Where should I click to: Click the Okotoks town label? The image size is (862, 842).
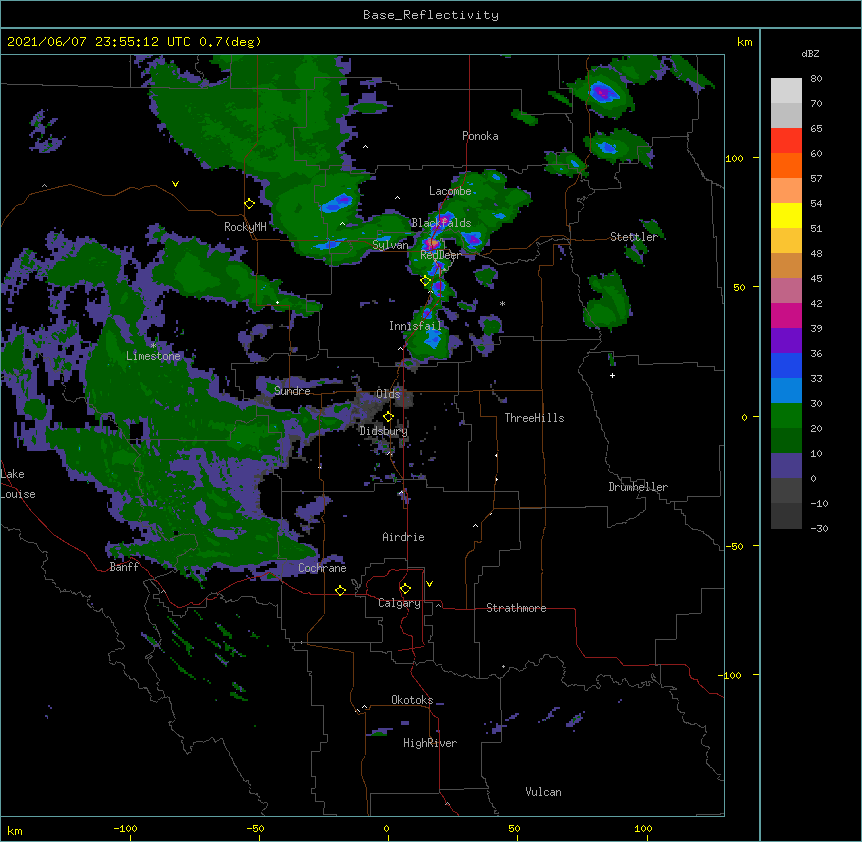pos(412,700)
